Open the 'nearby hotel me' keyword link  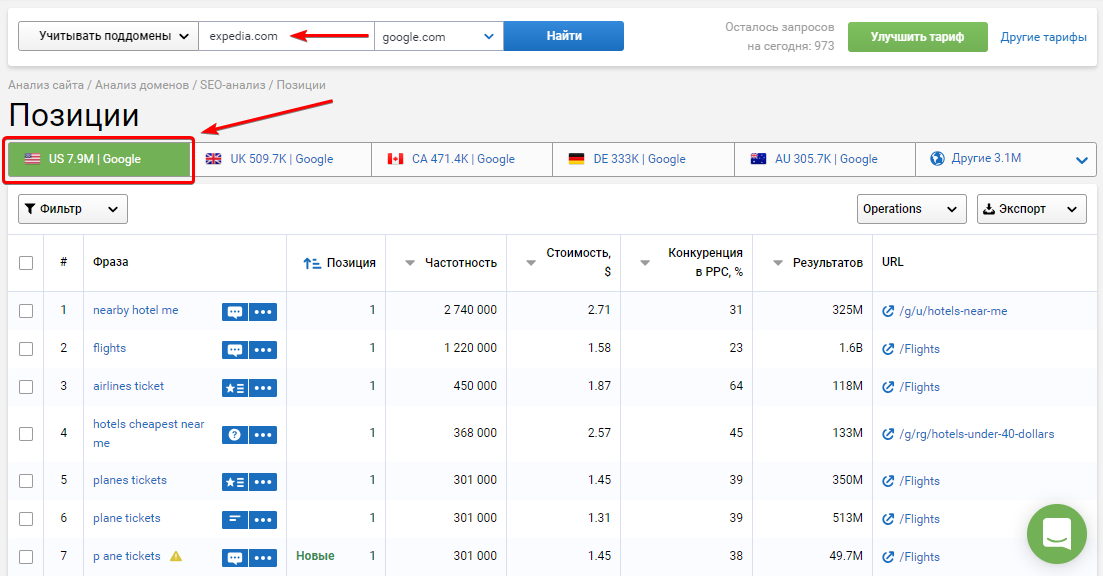pos(136,310)
